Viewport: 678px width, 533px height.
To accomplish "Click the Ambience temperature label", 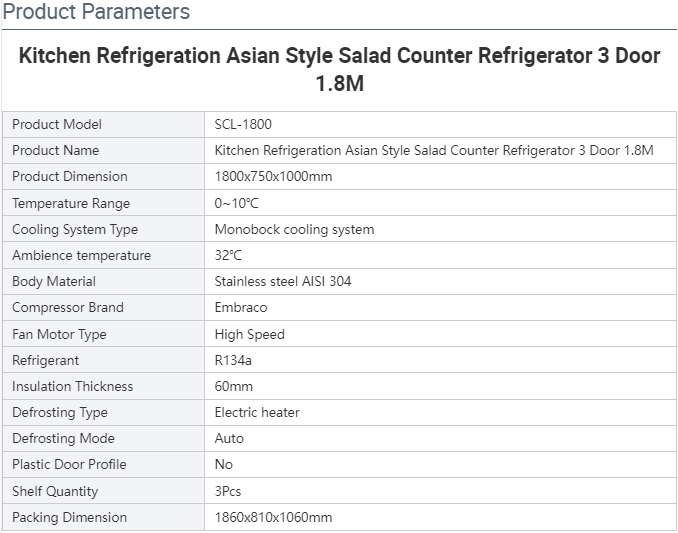I will [81, 255].
